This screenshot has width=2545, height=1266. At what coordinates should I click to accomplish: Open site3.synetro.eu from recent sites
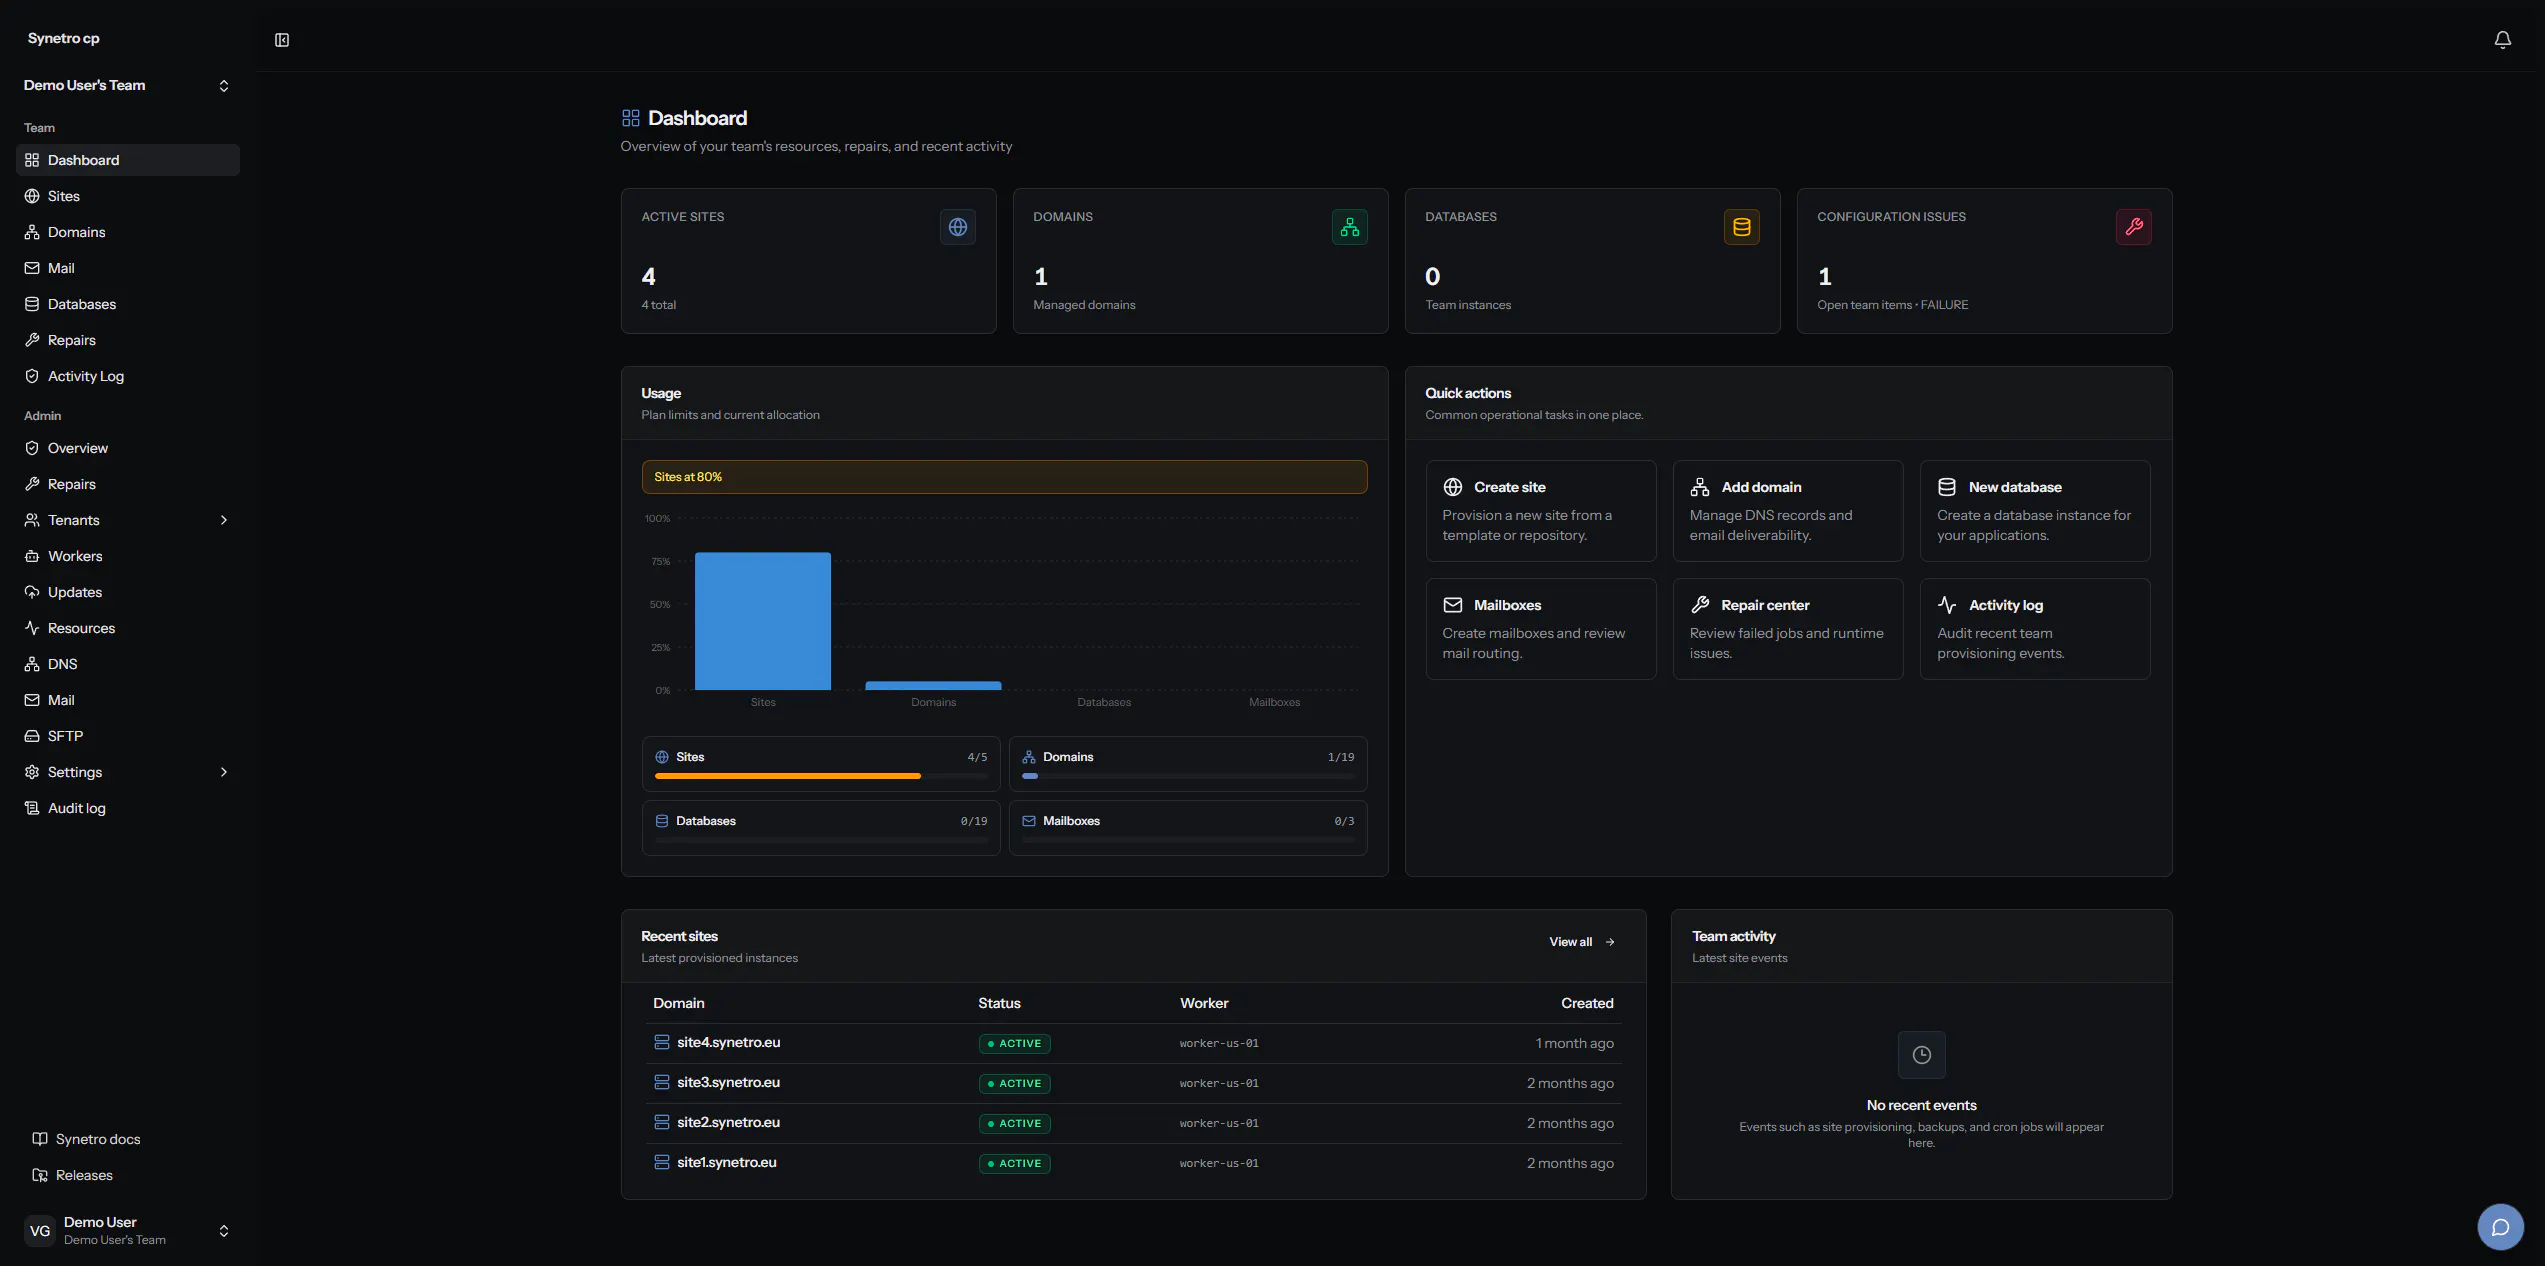coord(728,1082)
